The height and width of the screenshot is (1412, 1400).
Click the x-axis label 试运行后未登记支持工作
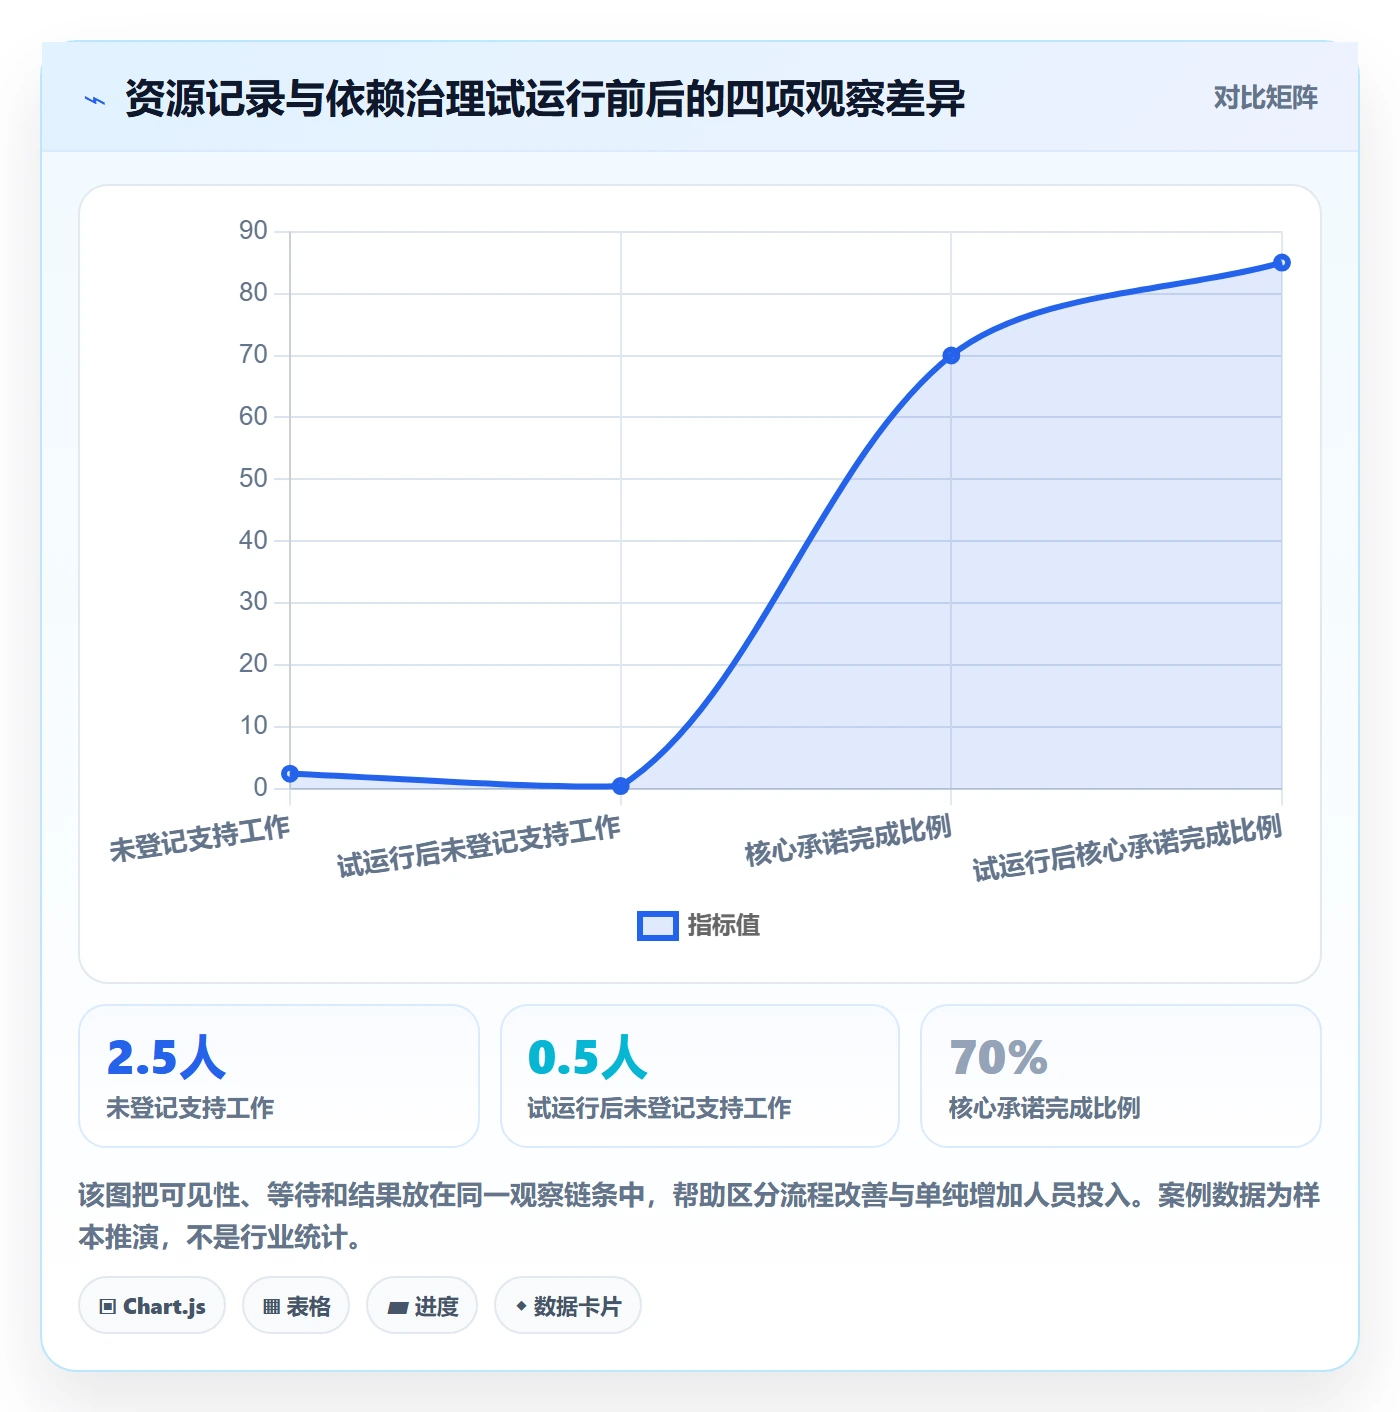(x=479, y=846)
